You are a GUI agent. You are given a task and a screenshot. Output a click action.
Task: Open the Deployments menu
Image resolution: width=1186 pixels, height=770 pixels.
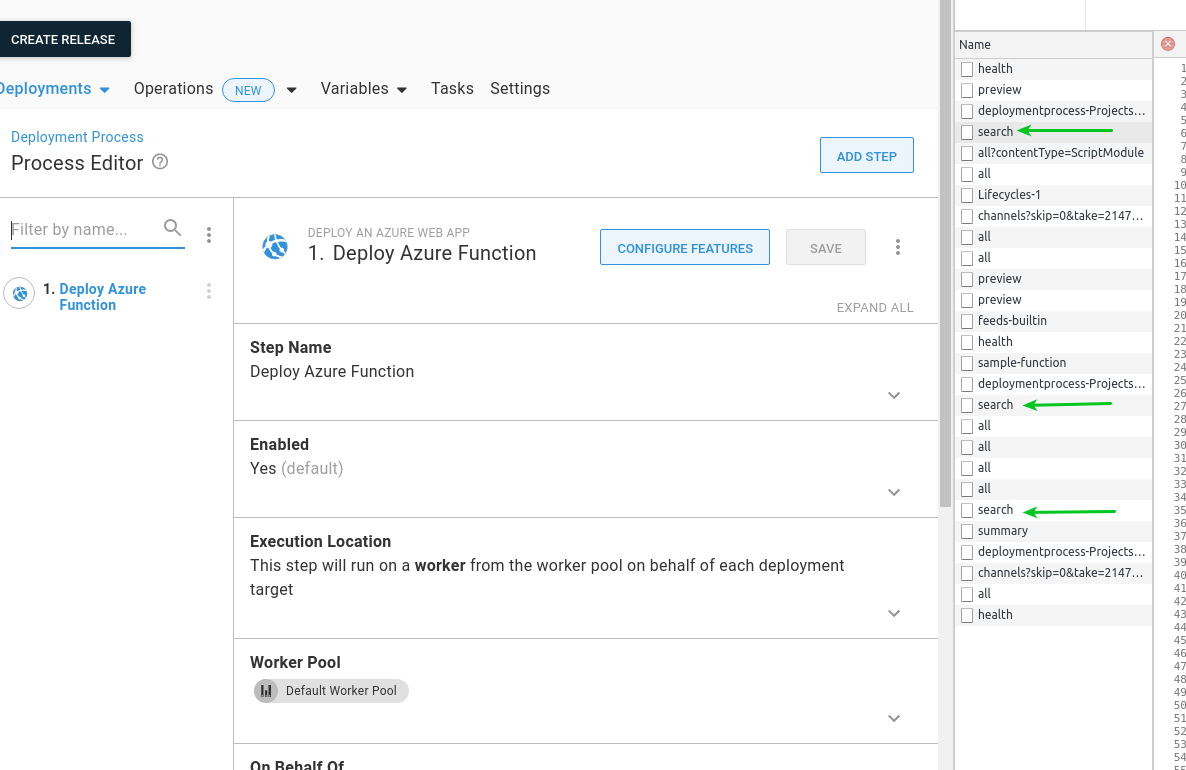pos(45,88)
